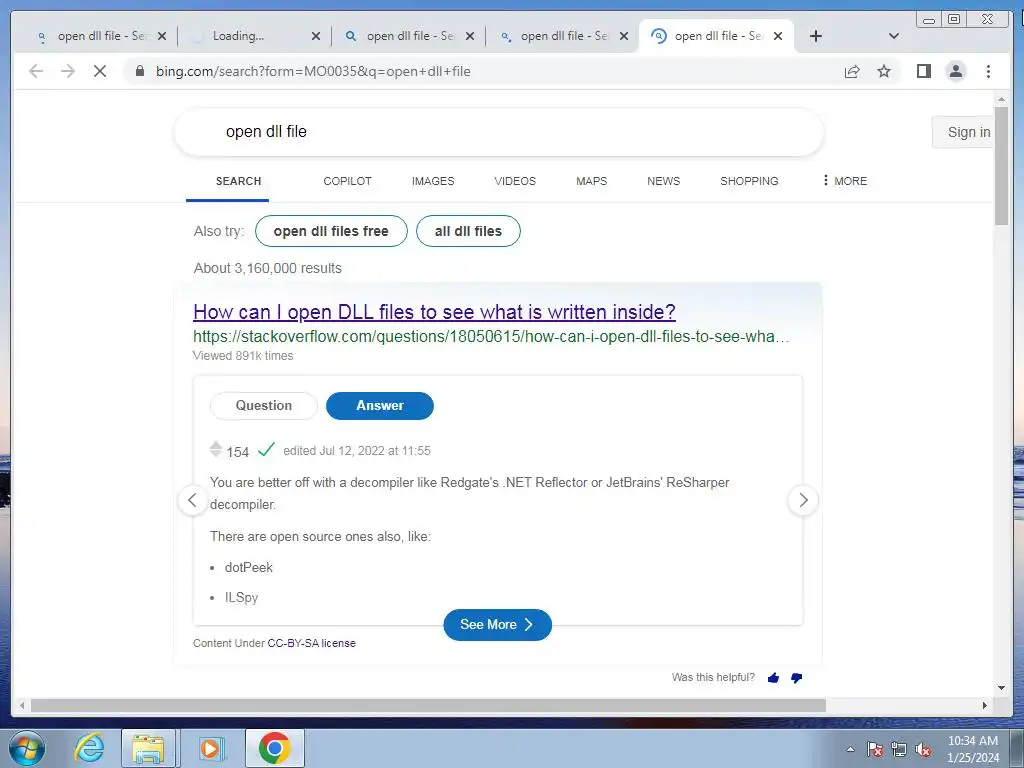1024x768 pixels.
Task: Open Chrome profile avatar
Action: point(955,71)
